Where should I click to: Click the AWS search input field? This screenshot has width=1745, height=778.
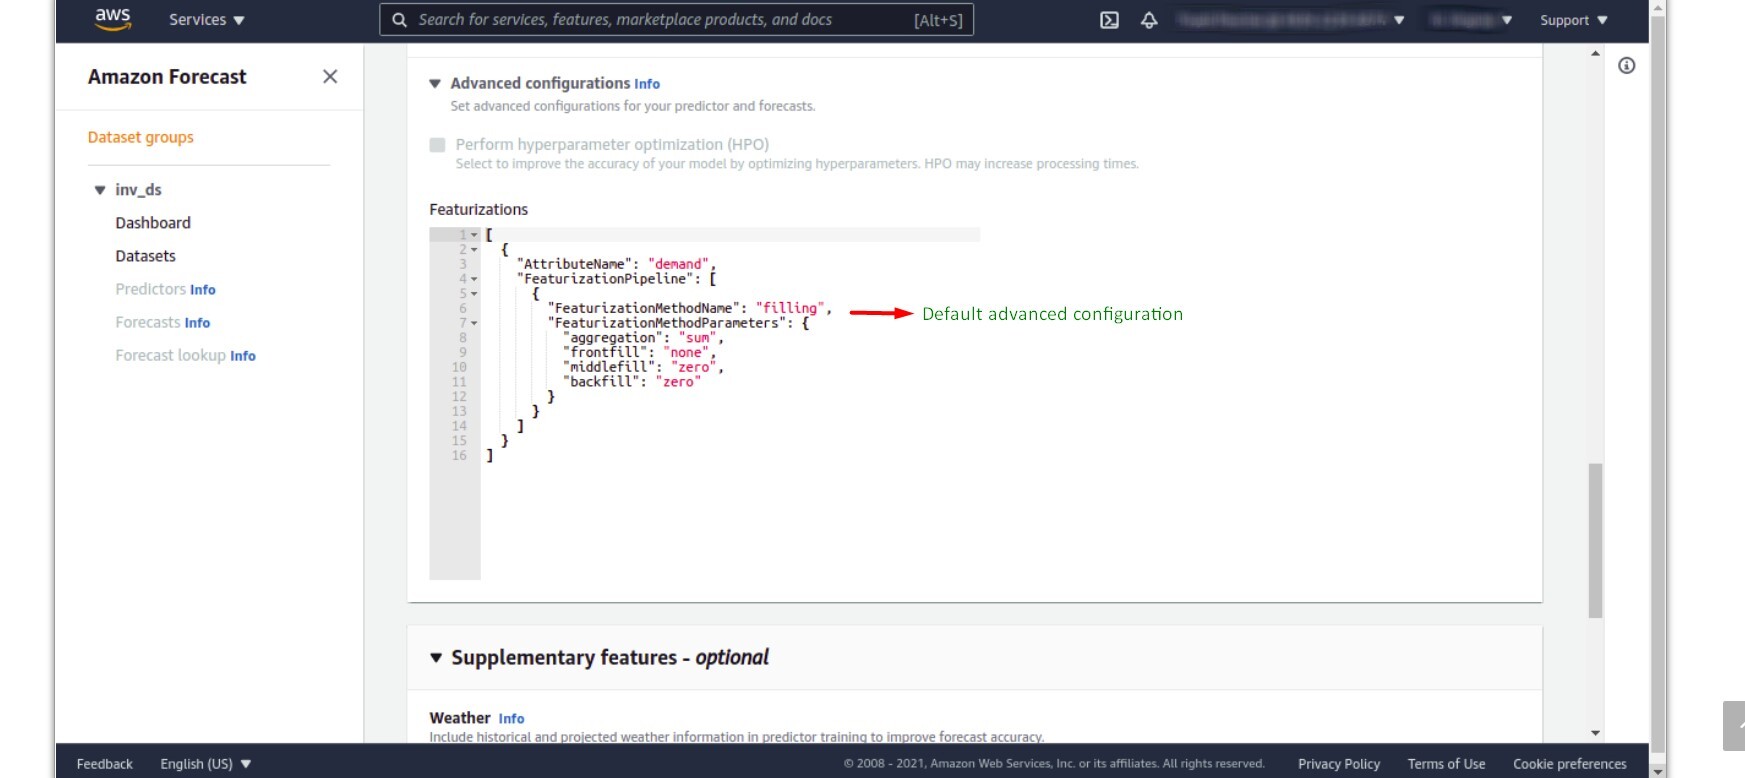(x=676, y=20)
